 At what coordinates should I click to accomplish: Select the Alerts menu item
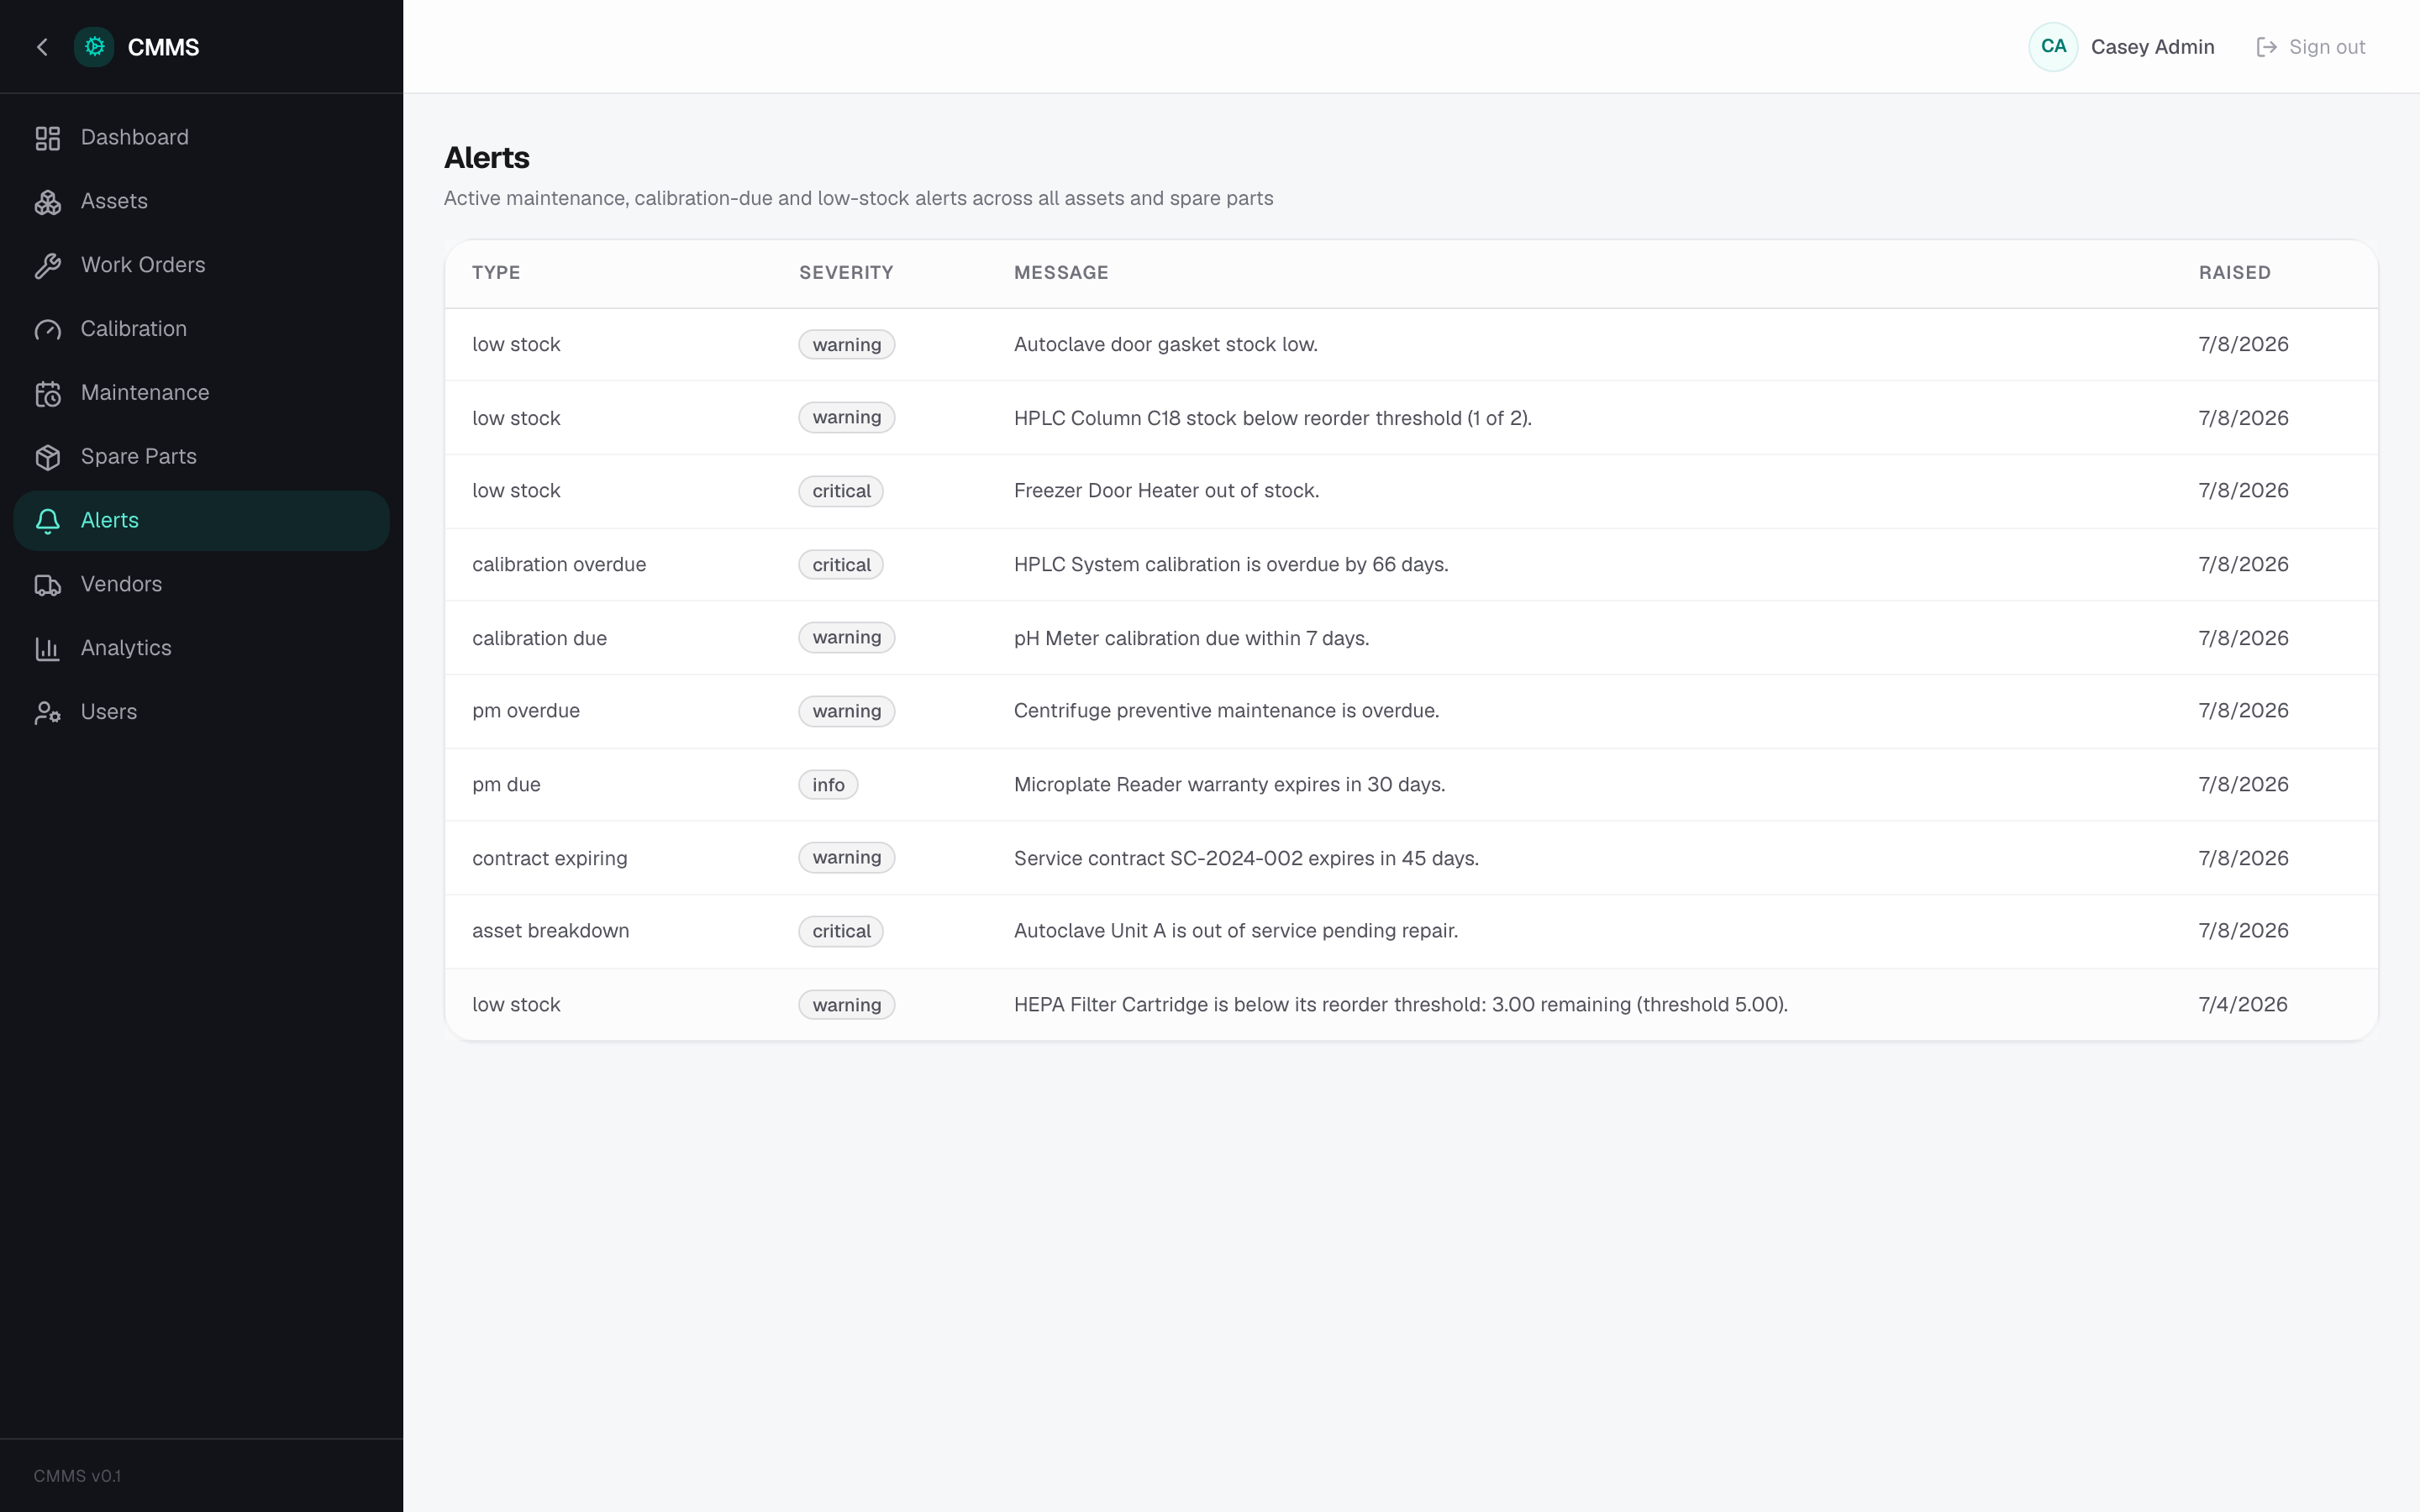201,521
